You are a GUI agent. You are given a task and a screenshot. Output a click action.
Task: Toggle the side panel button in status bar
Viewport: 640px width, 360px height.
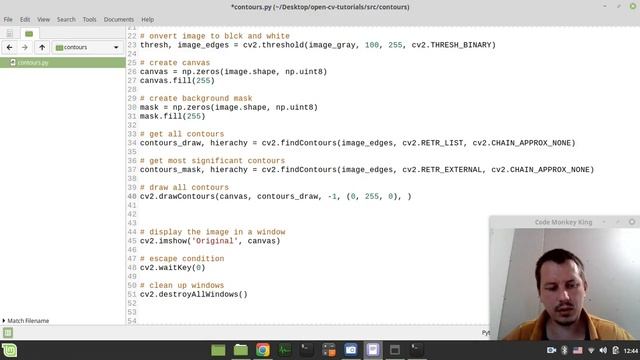click(8, 333)
